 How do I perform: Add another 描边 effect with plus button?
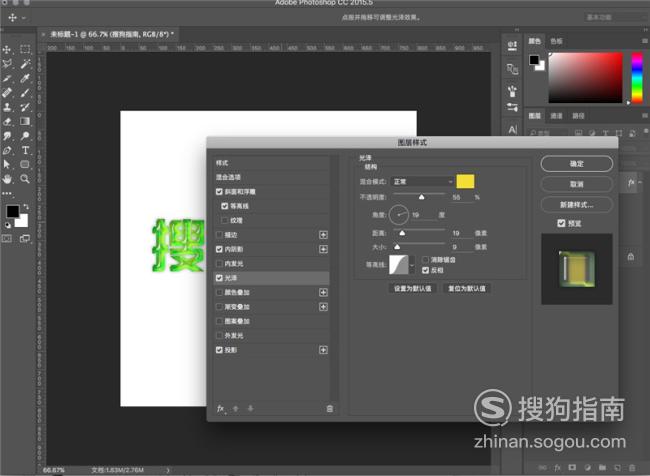pos(323,235)
